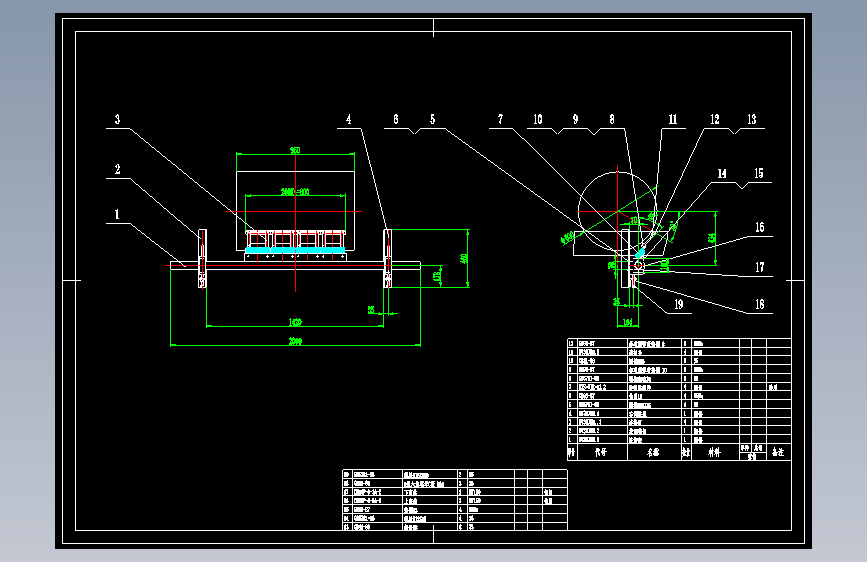Select part balloon number 8
867x562 pixels.
click(x=612, y=119)
